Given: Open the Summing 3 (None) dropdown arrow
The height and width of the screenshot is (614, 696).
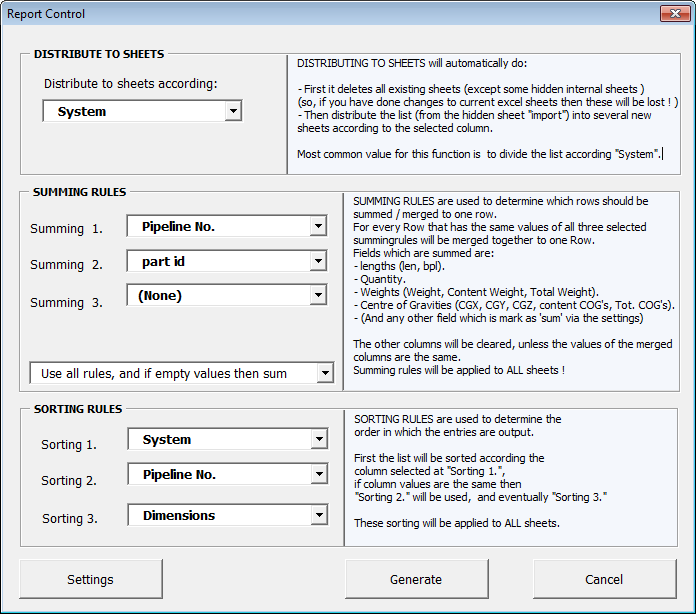Looking at the screenshot, I should [x=318, y=295].
